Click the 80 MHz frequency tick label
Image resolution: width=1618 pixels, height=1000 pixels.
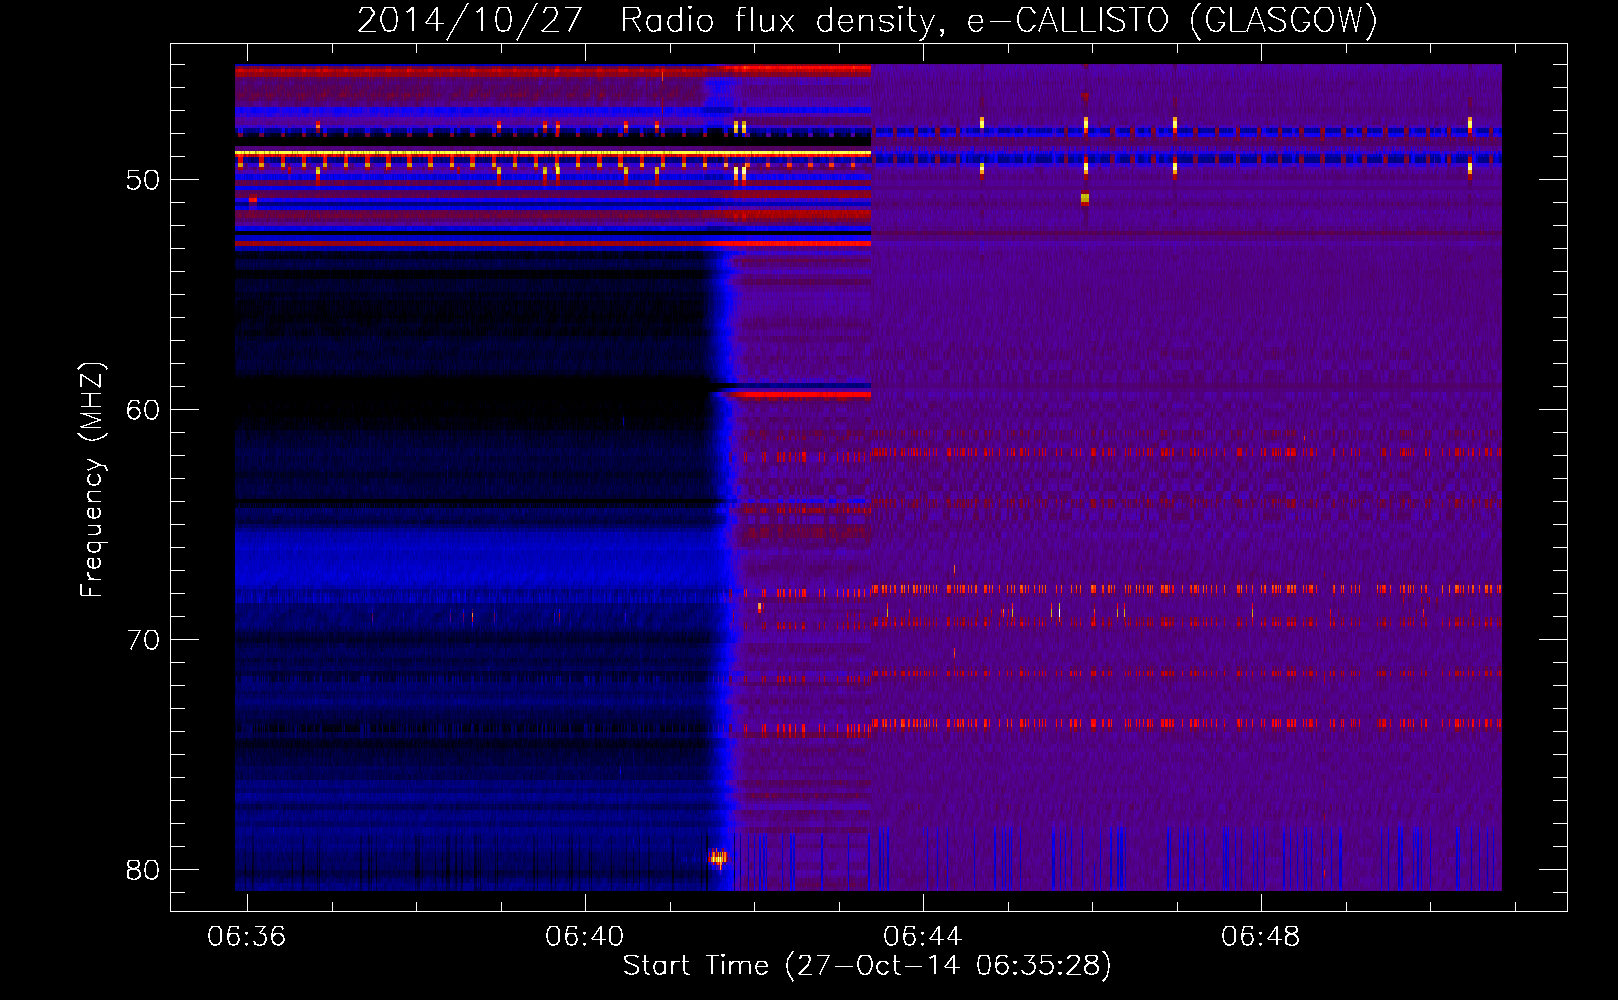coord(143,870)
